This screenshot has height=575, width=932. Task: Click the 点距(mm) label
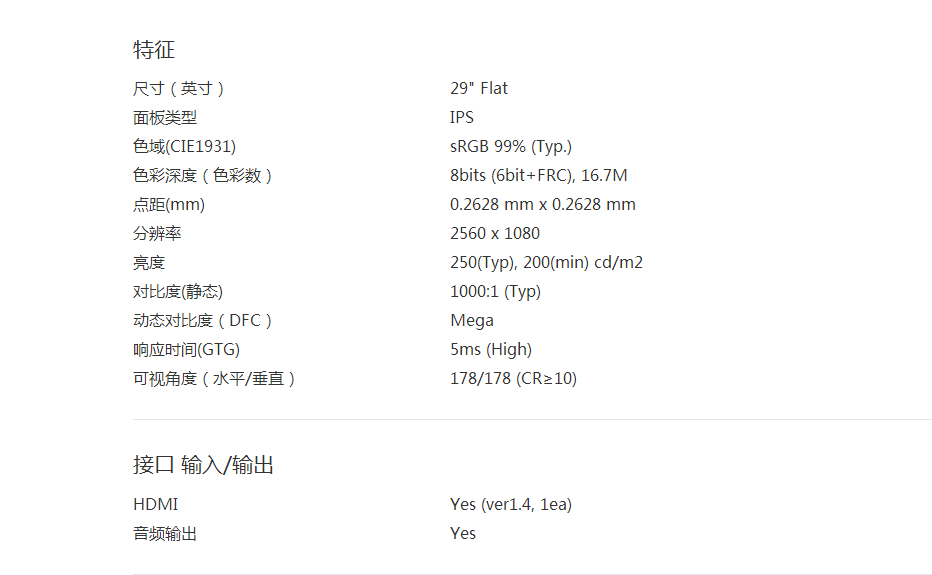click(169, 204)
